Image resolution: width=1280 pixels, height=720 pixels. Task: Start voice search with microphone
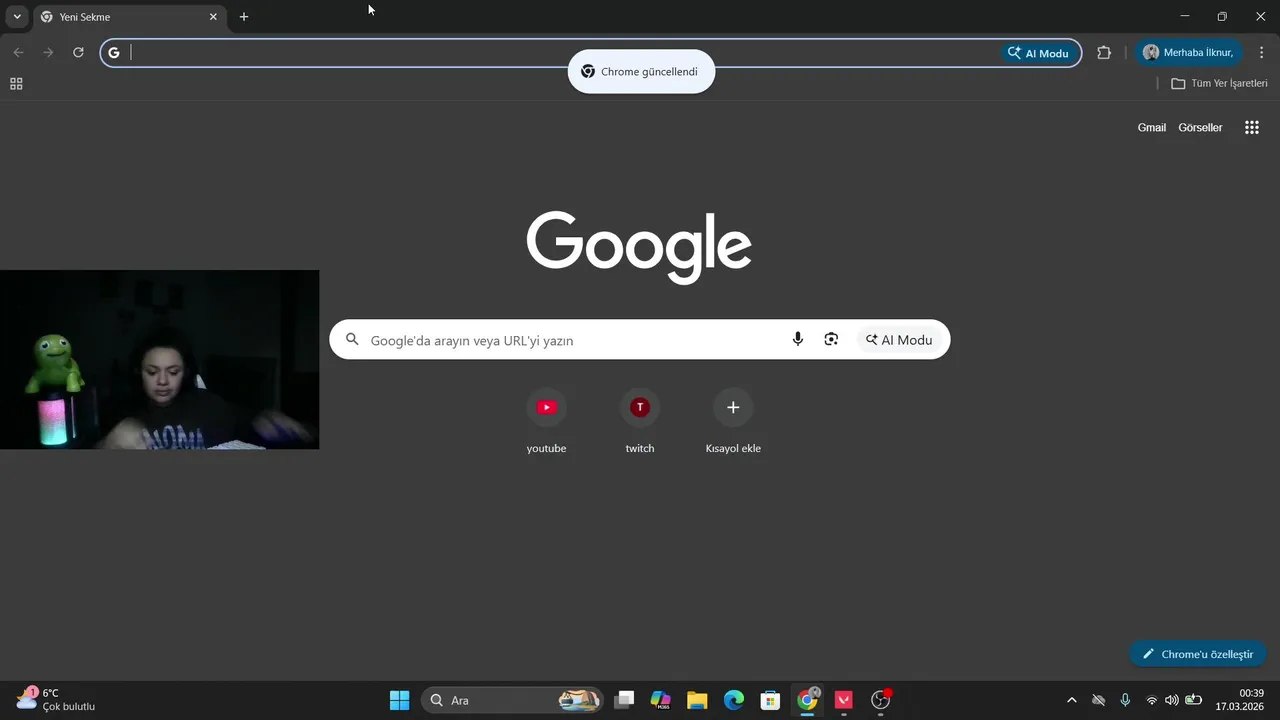point(798,340)
